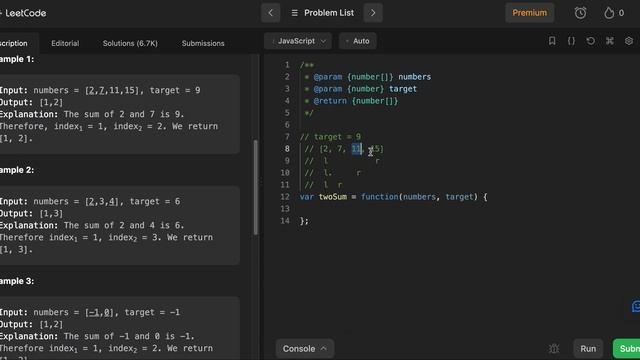
Task: Click the highlighted 11 in line 8
Action: click(x=357, y=149)
